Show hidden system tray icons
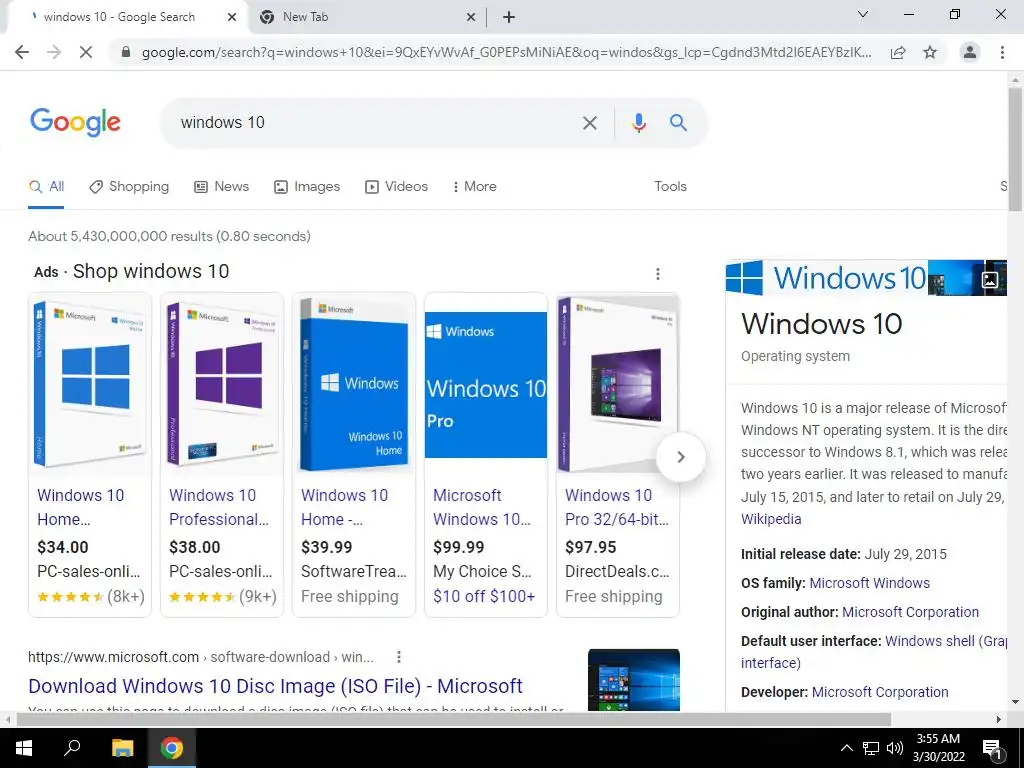 846,748
